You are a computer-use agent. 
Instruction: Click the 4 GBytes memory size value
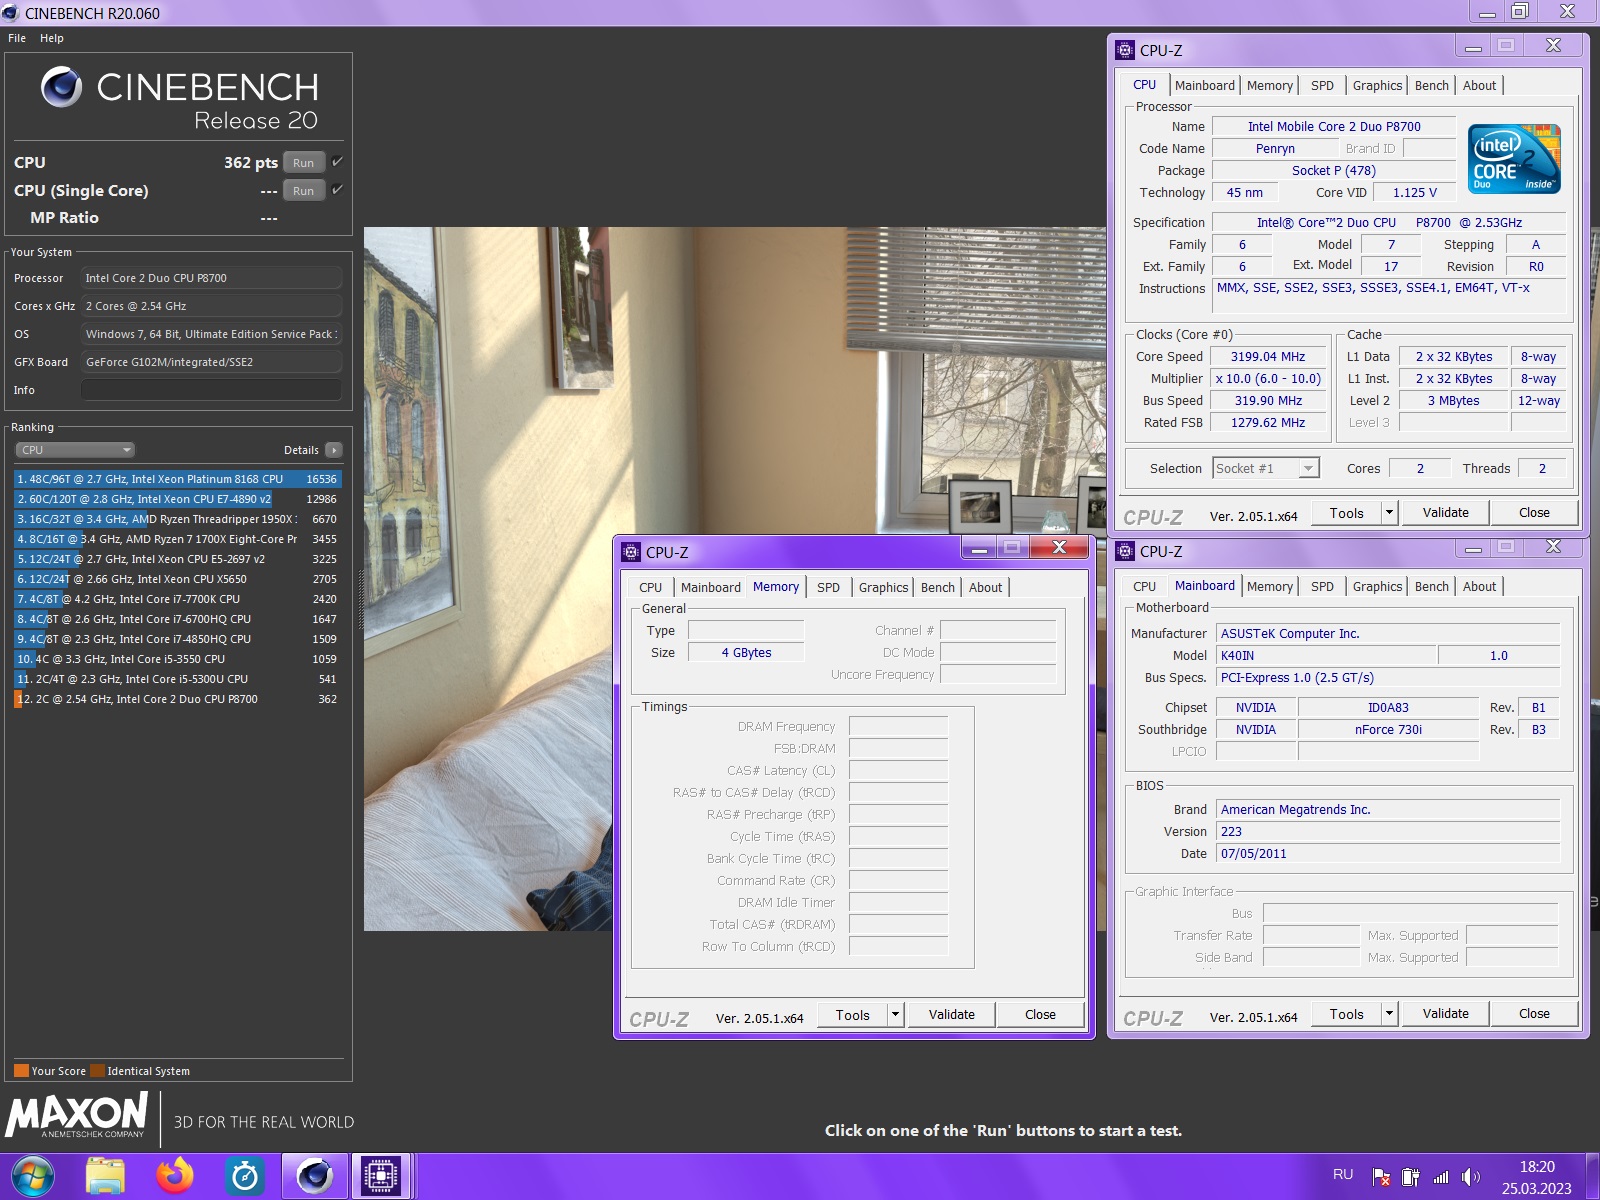tap(746, 653)
